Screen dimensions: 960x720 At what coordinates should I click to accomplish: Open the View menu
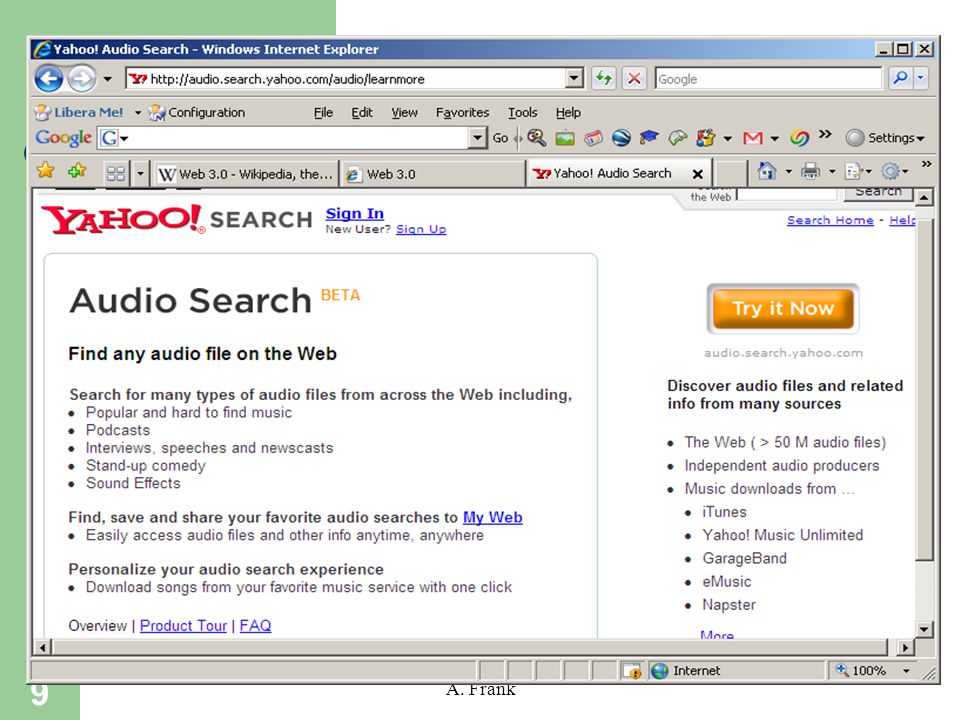(x=405, y=113)
